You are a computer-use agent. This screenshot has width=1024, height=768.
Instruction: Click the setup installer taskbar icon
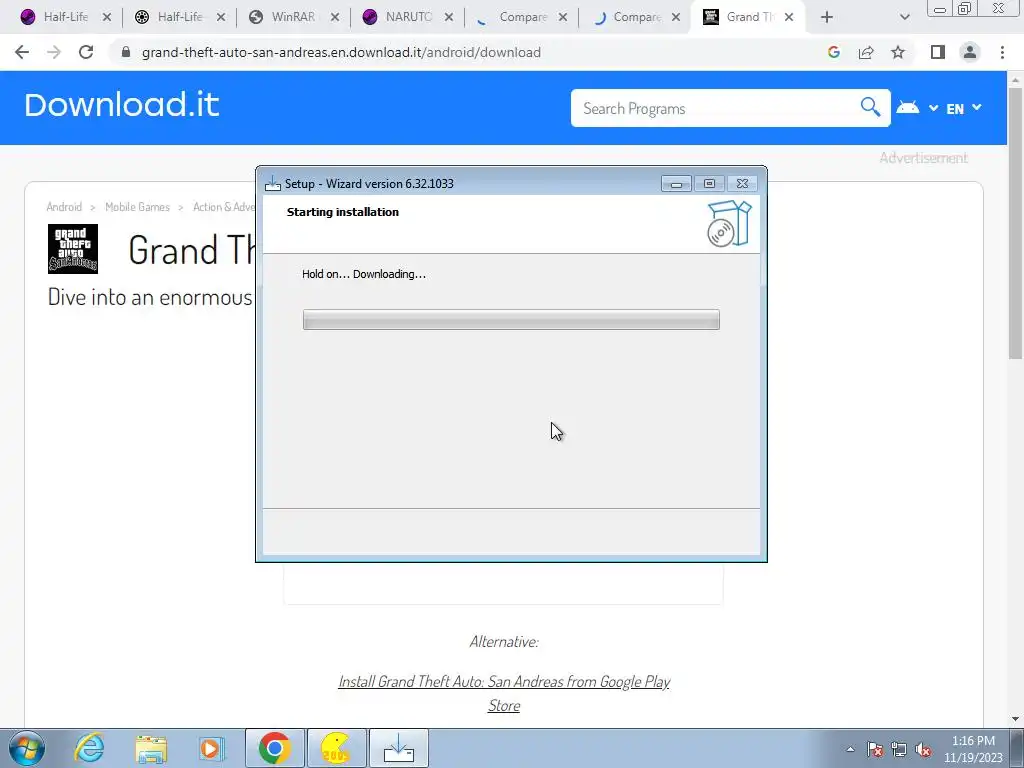pyautogui.click(x=399, y=748)
